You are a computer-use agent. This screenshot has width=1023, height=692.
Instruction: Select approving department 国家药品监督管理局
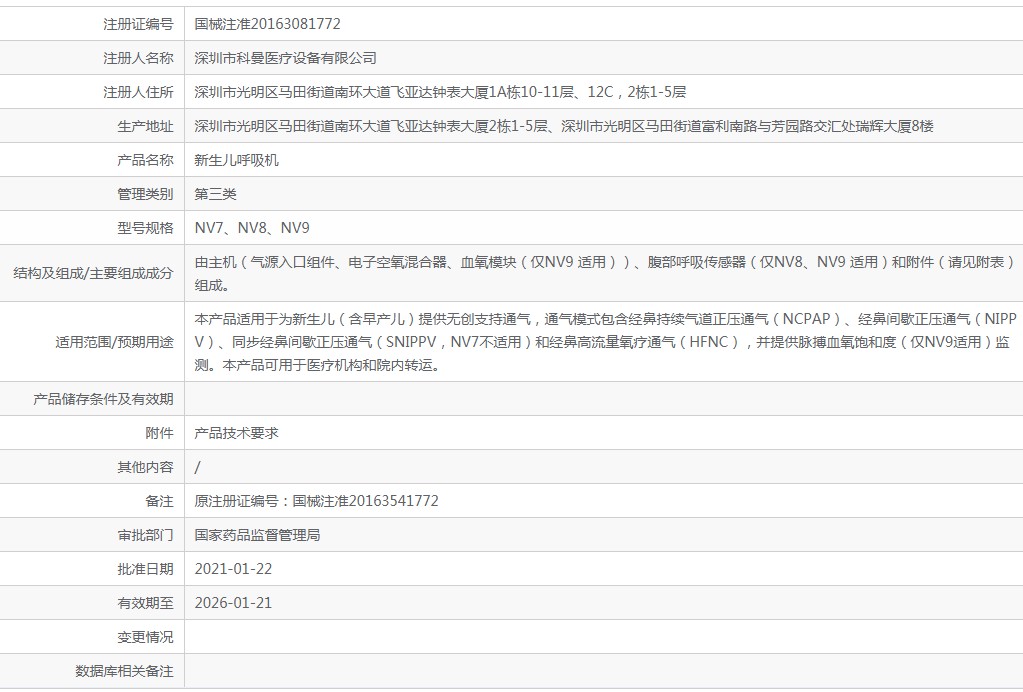coord(257,535)
